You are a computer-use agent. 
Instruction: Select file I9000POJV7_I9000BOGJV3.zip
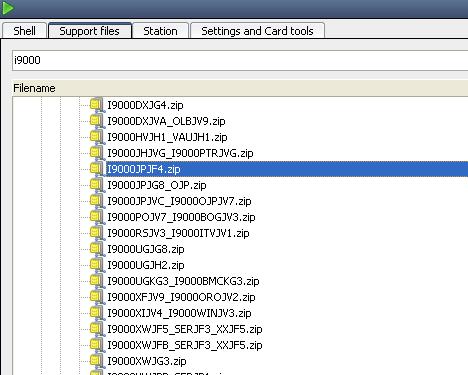[x=181, y=217]
